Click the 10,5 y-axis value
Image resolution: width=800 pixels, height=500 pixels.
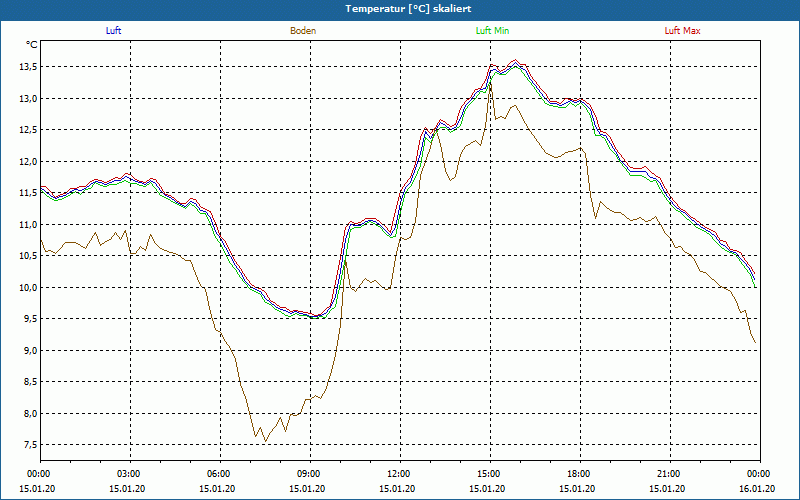[x=28, y=256]
